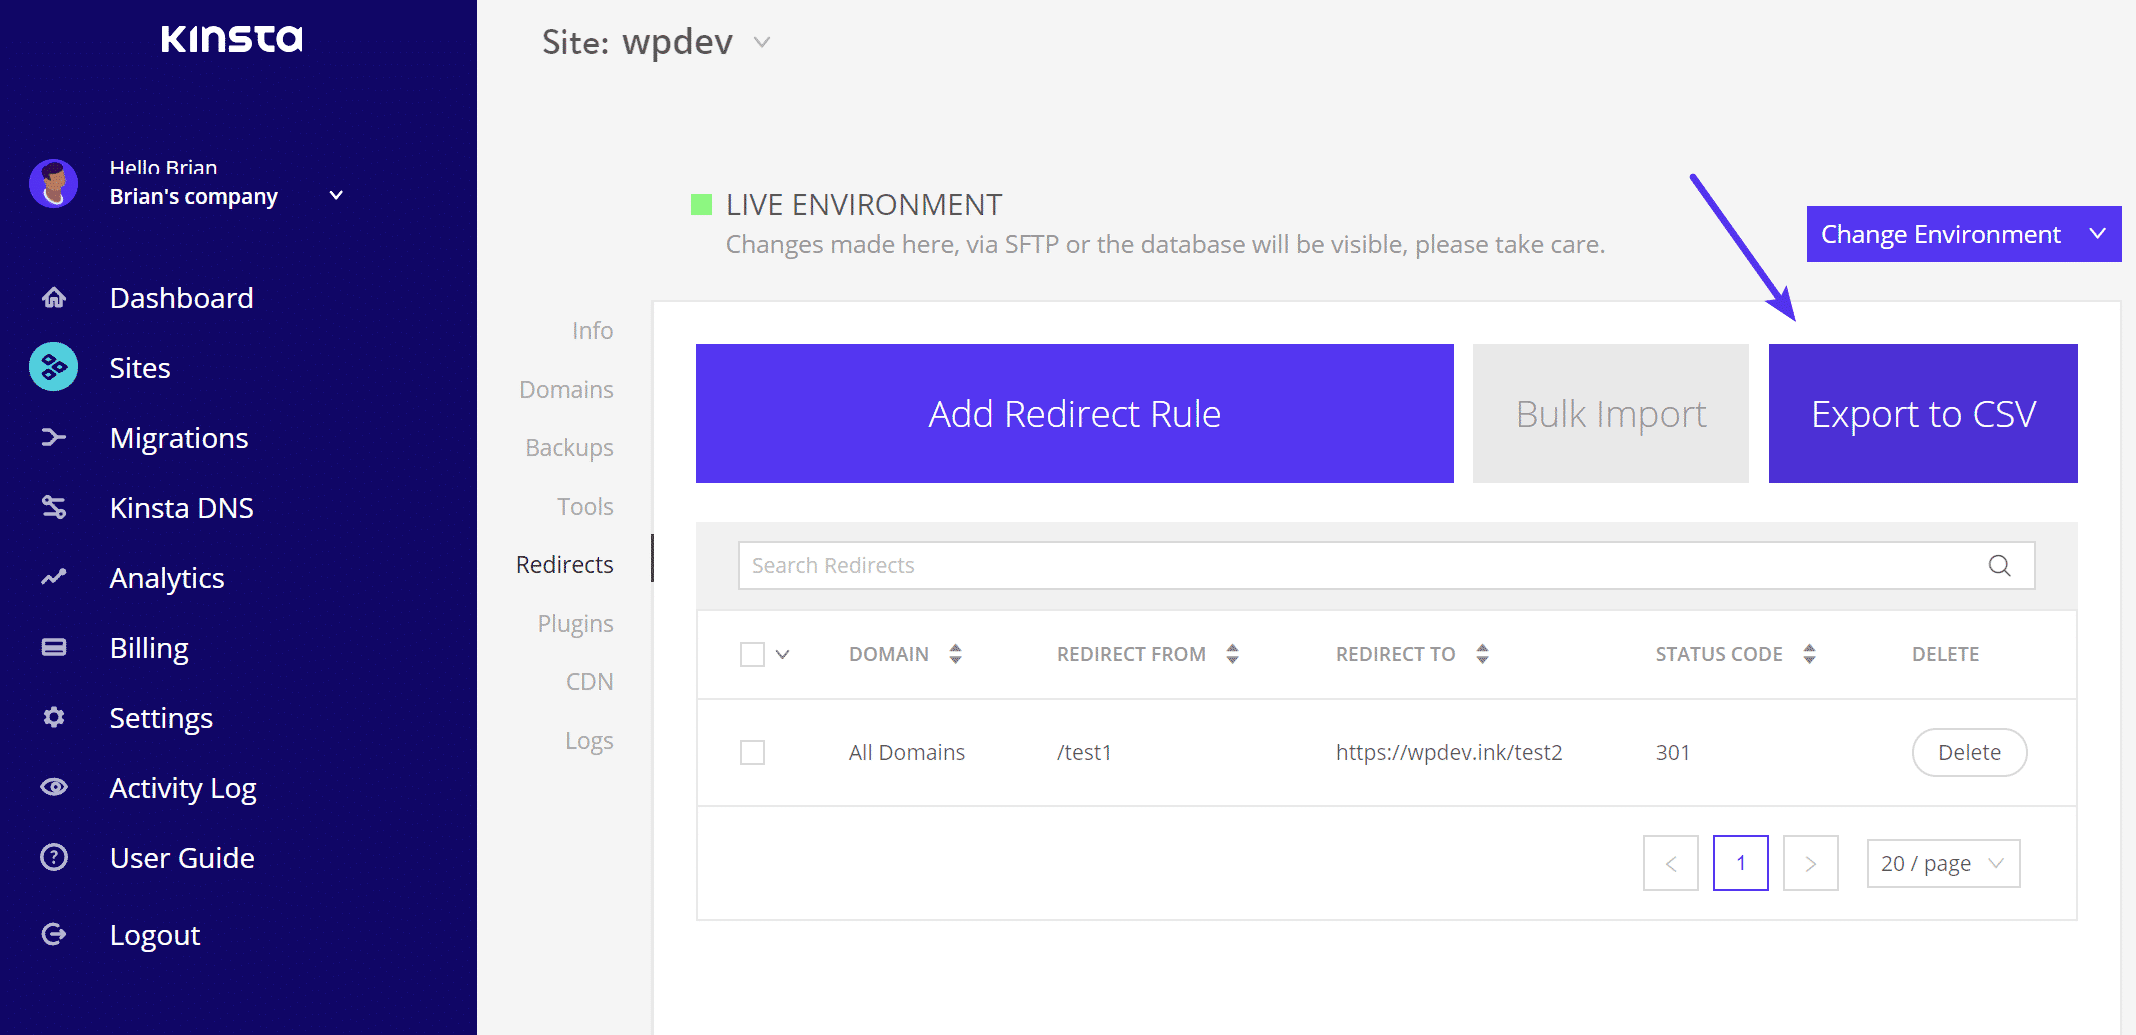Open the Logs section
This screenshot has width=2136, height=1035.
(589, 740)
